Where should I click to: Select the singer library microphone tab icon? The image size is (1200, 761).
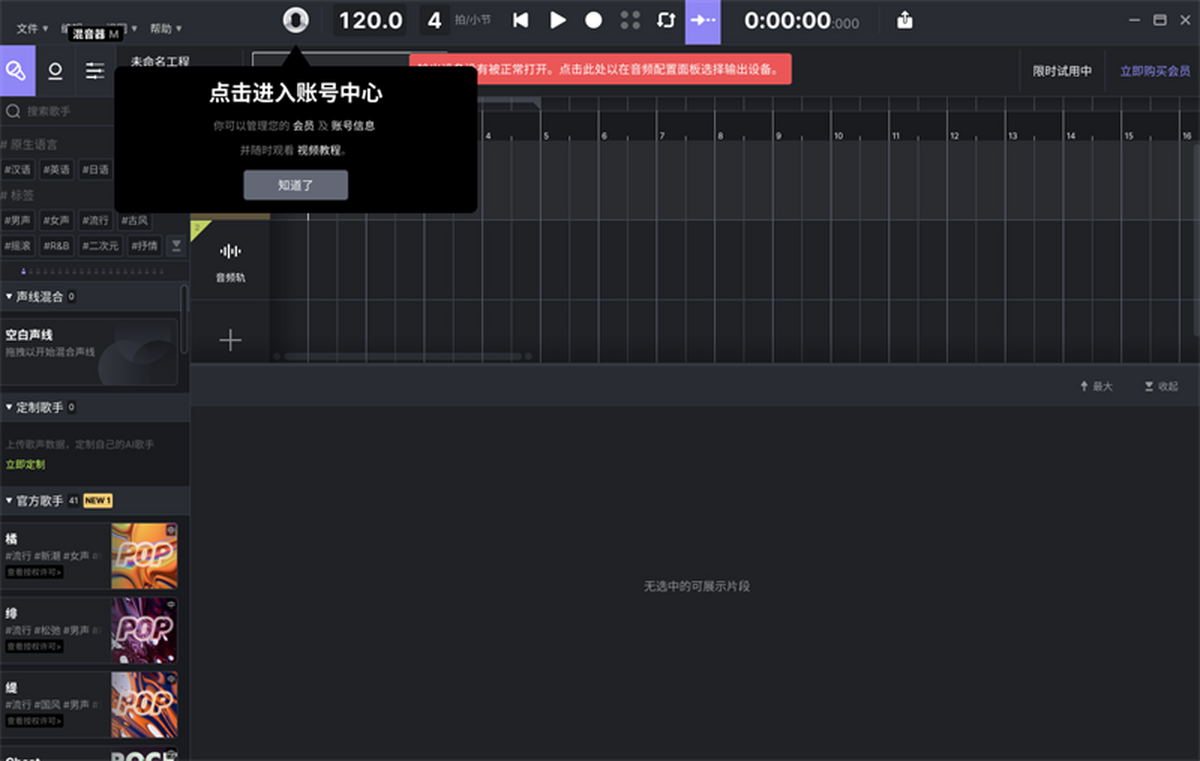(17, 71)
